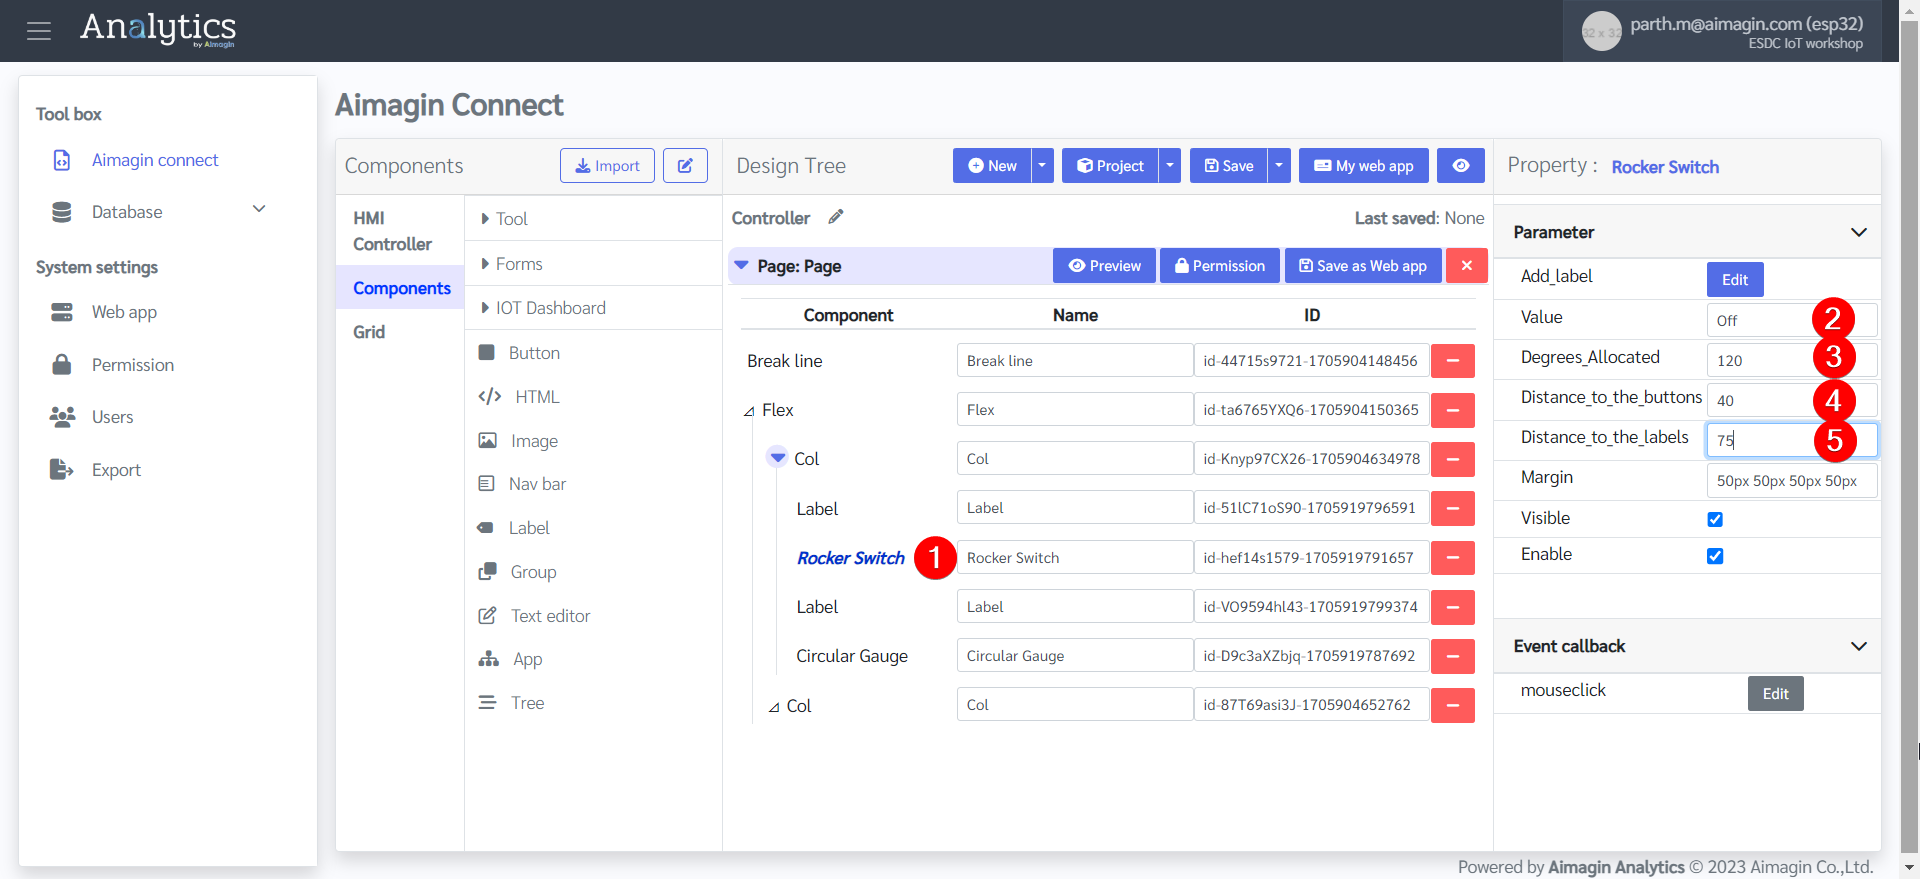Toggle the Visible checkbox
Screen dimensions: 1920x879
click(1715, 519)
